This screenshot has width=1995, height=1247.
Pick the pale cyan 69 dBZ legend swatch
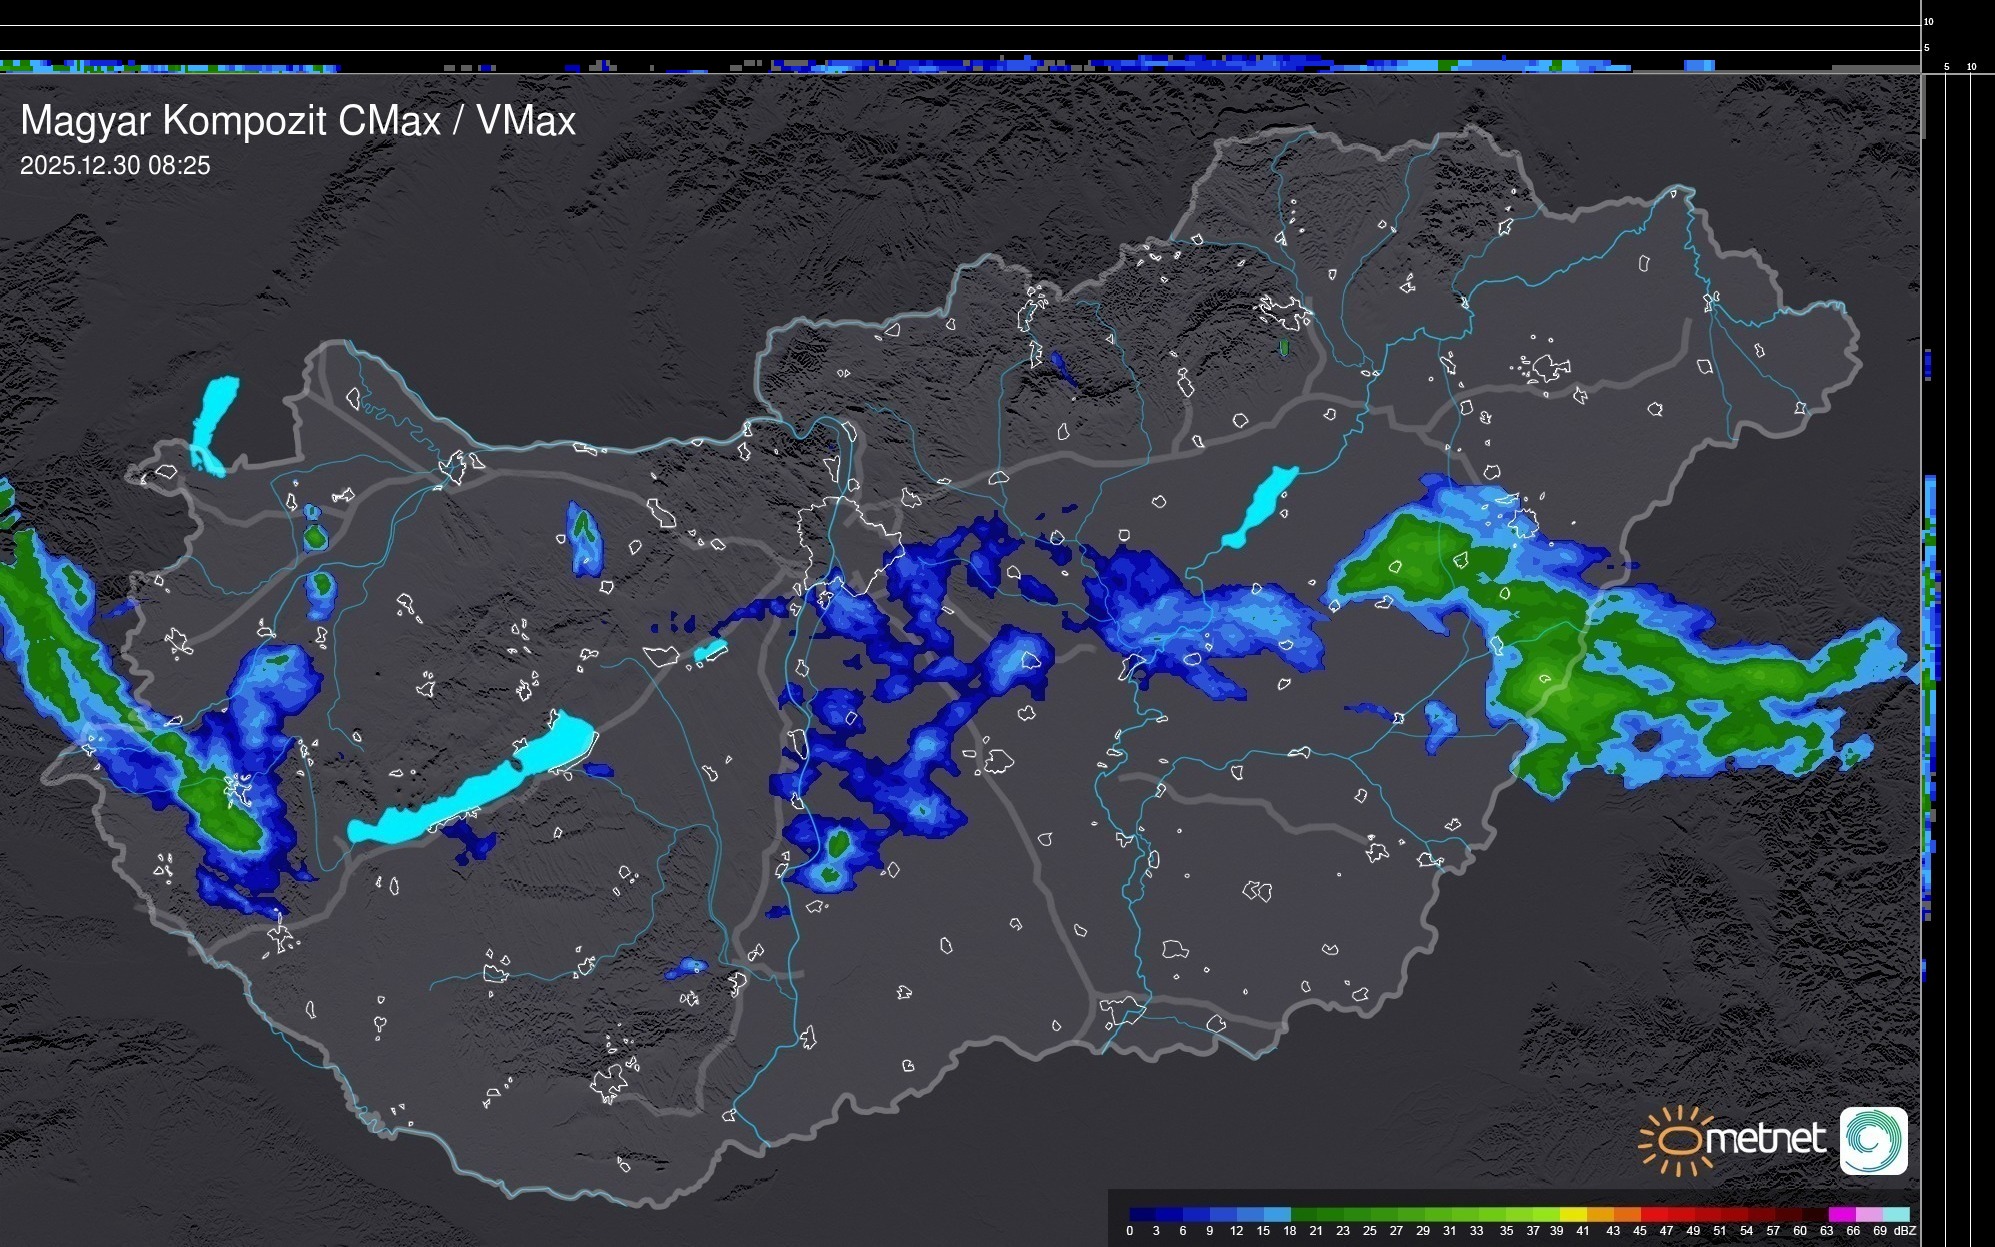tap(1896, 1214)
